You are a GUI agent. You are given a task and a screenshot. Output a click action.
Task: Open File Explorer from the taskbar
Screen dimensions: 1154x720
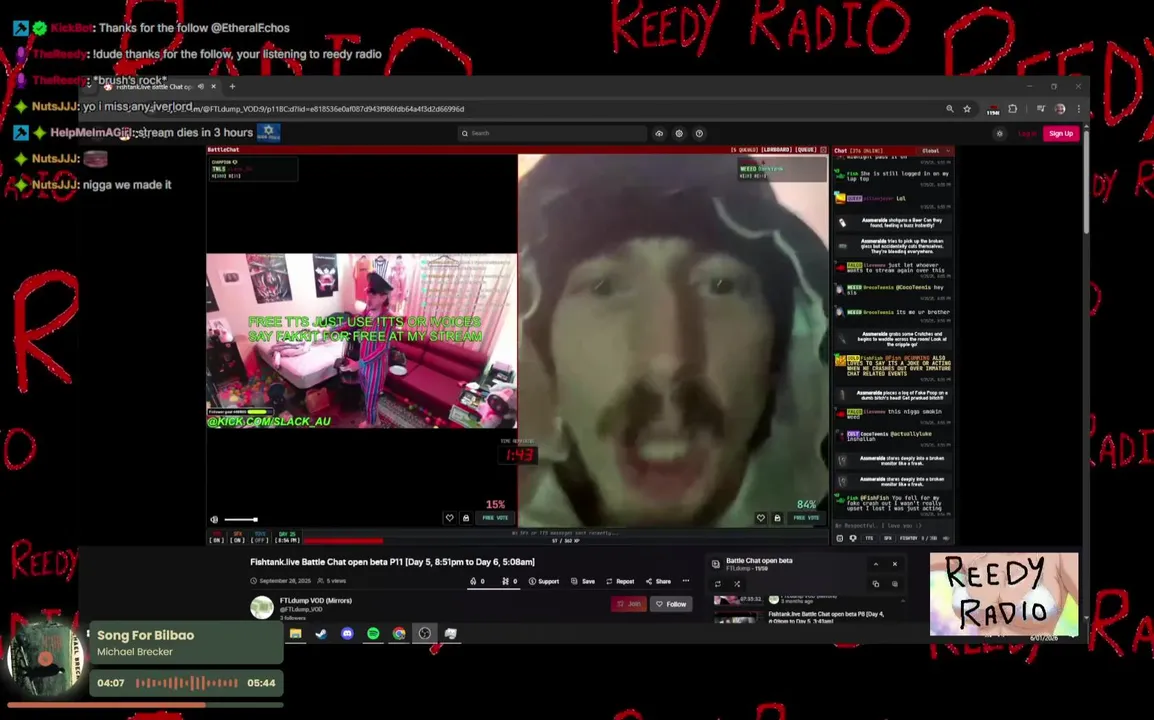(296, 634)
